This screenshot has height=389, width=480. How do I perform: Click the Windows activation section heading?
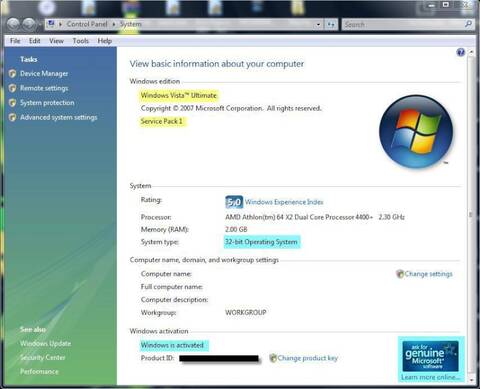tap(159, 331)
